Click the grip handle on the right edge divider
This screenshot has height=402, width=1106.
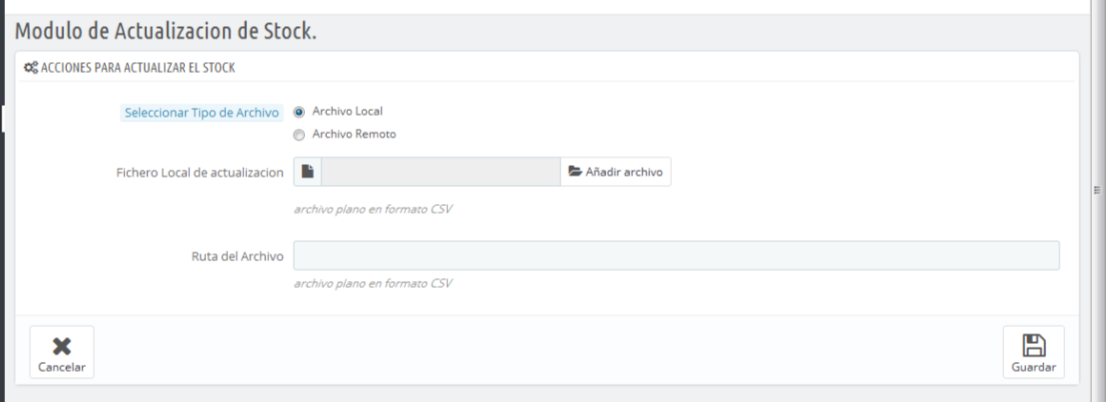(x=1097, y=190)
